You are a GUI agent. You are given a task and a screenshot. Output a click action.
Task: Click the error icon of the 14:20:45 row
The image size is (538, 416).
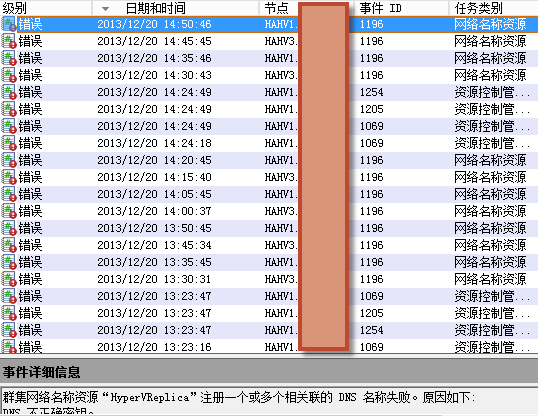[9, 160]
